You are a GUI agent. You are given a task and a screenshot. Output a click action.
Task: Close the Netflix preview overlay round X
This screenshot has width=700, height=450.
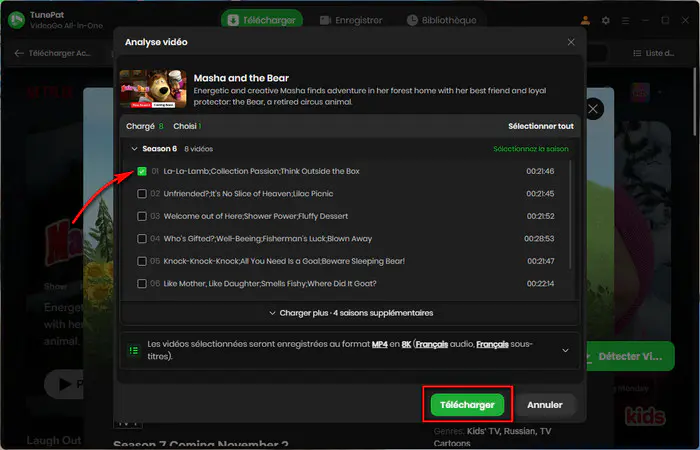click(x=593, y=109)
